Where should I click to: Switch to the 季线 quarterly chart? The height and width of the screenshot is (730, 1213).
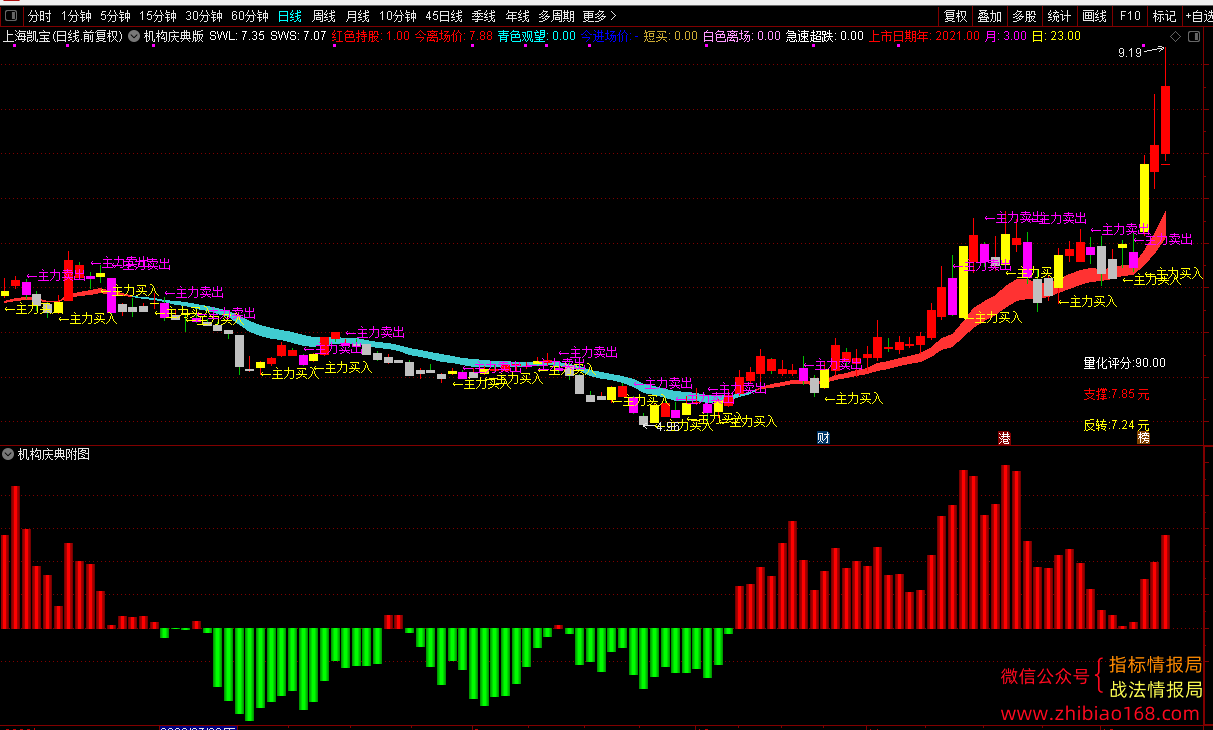click(x=484, y=16)
